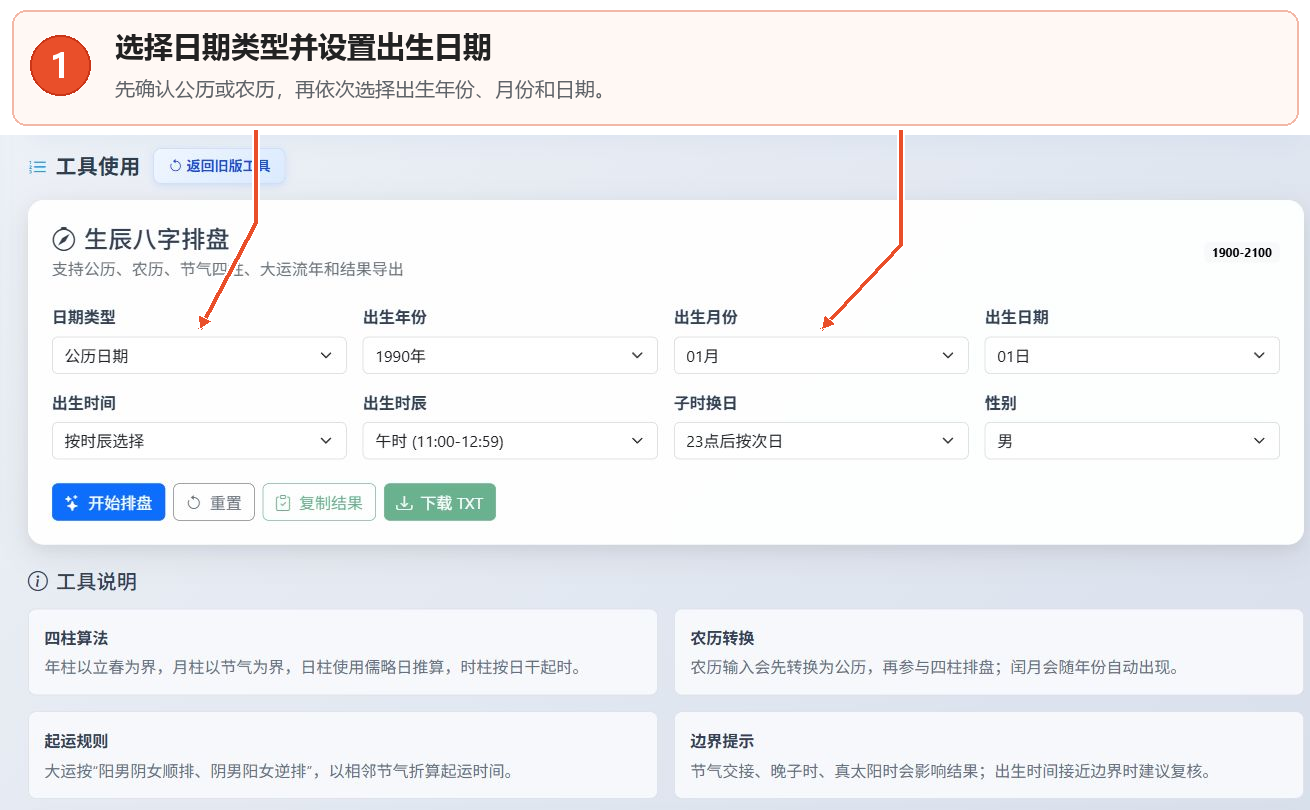Image resolution: width=1310 pixels, height=810 pixels.
Task: Click the 农历转换 info card
Action: click(988, 652)
